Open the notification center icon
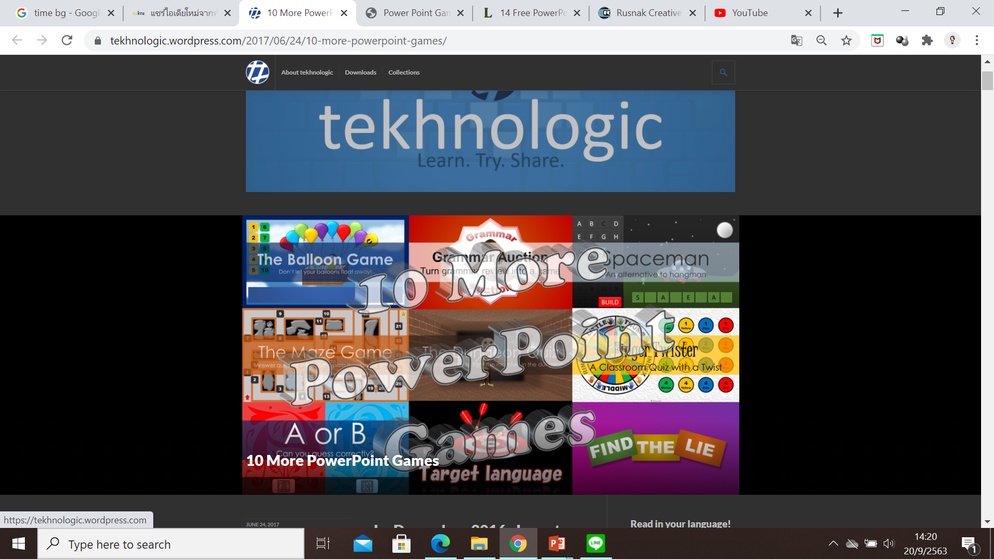Screen dimensions: 994x559 pyautogui.click(x=969, y=544)
